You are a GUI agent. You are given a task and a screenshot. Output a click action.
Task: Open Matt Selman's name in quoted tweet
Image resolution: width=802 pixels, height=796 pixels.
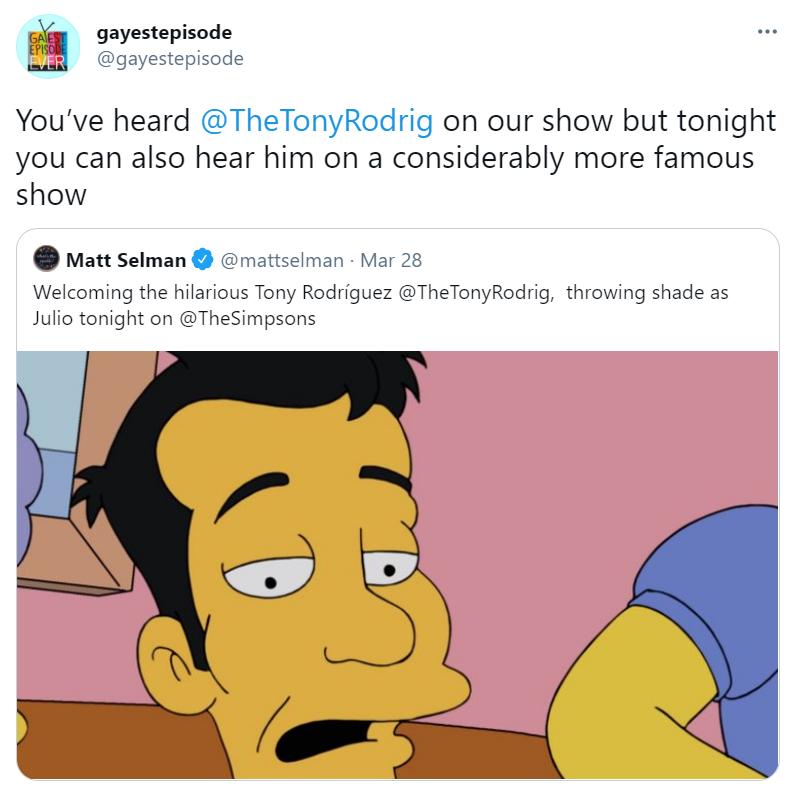126,260
